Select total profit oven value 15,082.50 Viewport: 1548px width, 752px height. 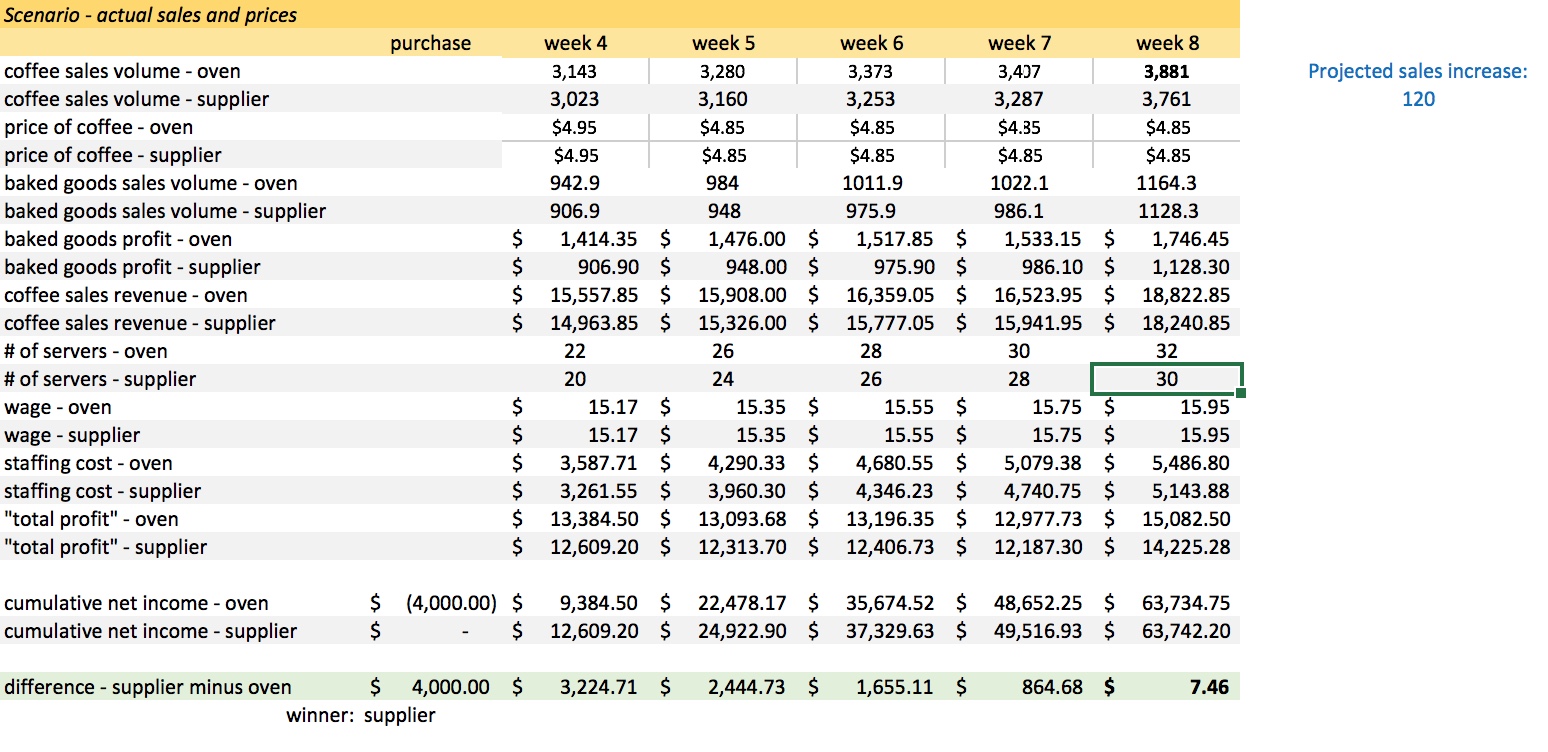pos(1186,519)
